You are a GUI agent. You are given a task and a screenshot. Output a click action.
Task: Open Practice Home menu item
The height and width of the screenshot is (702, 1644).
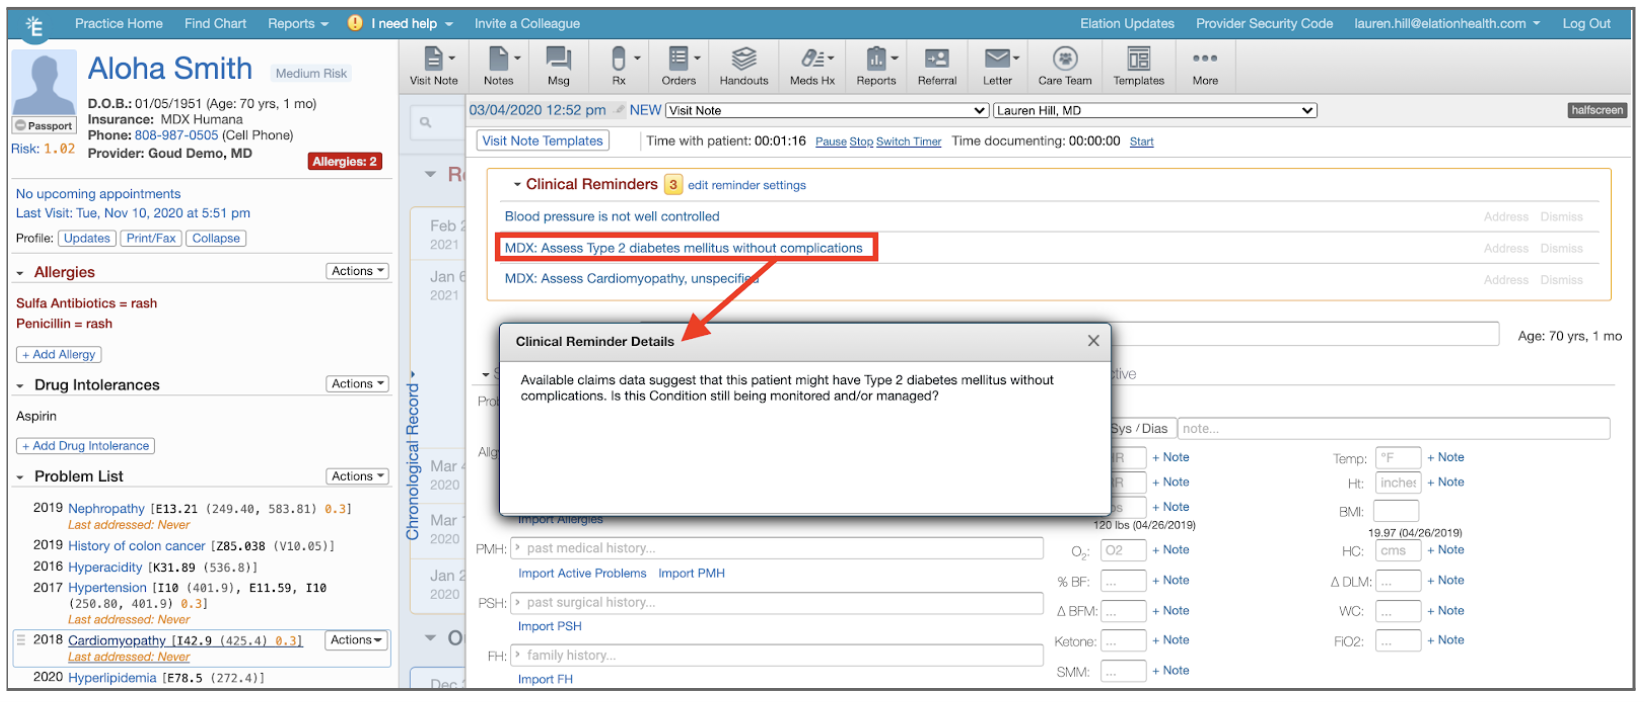[x=119, y=23]
